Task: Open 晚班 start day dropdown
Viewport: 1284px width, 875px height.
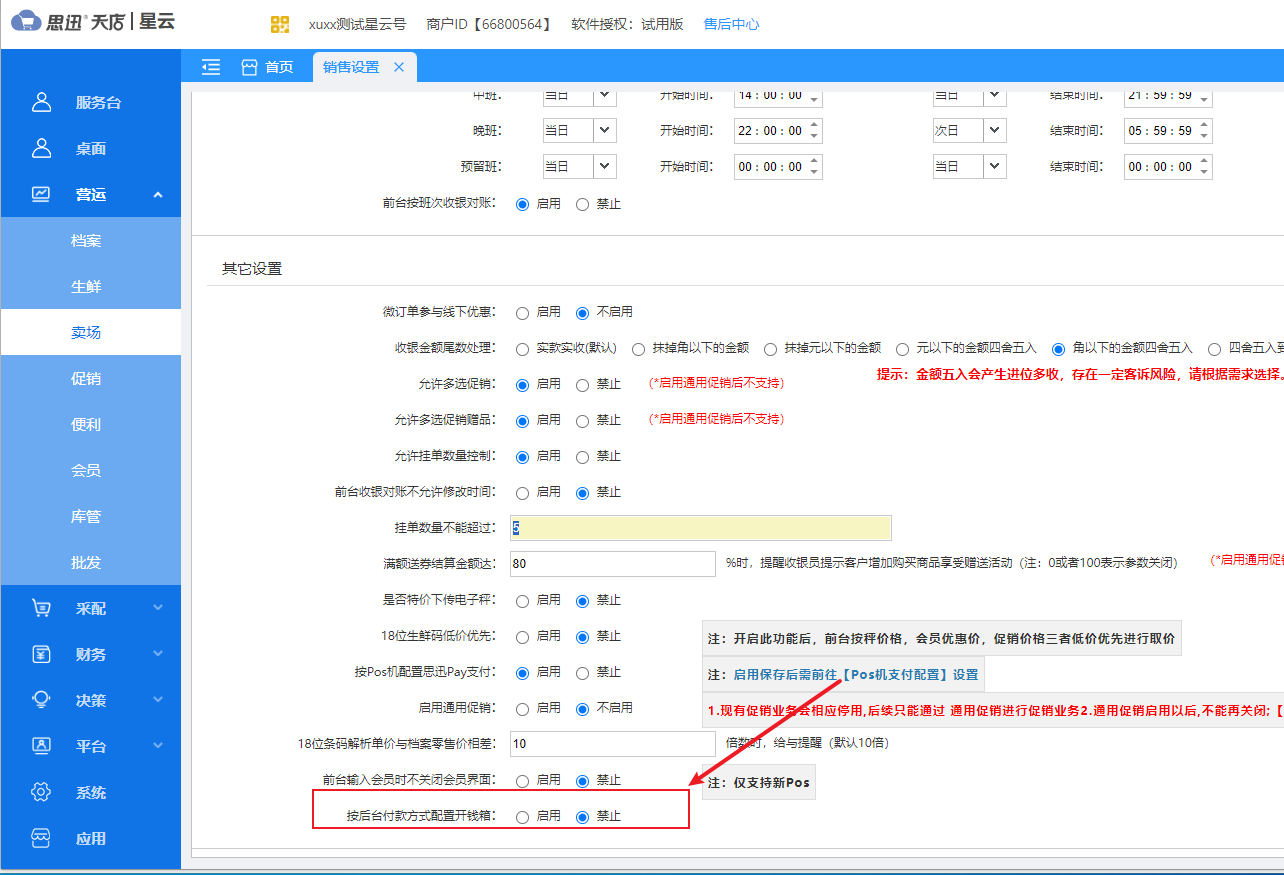Action: pyautogui.click(x=605, y=131)
